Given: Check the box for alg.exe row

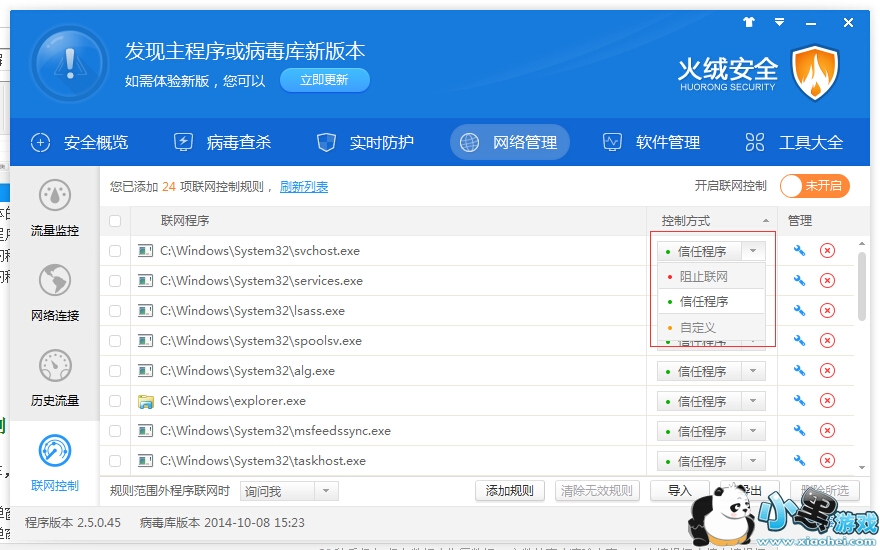Looking at the screenshot, I should 115,371.
